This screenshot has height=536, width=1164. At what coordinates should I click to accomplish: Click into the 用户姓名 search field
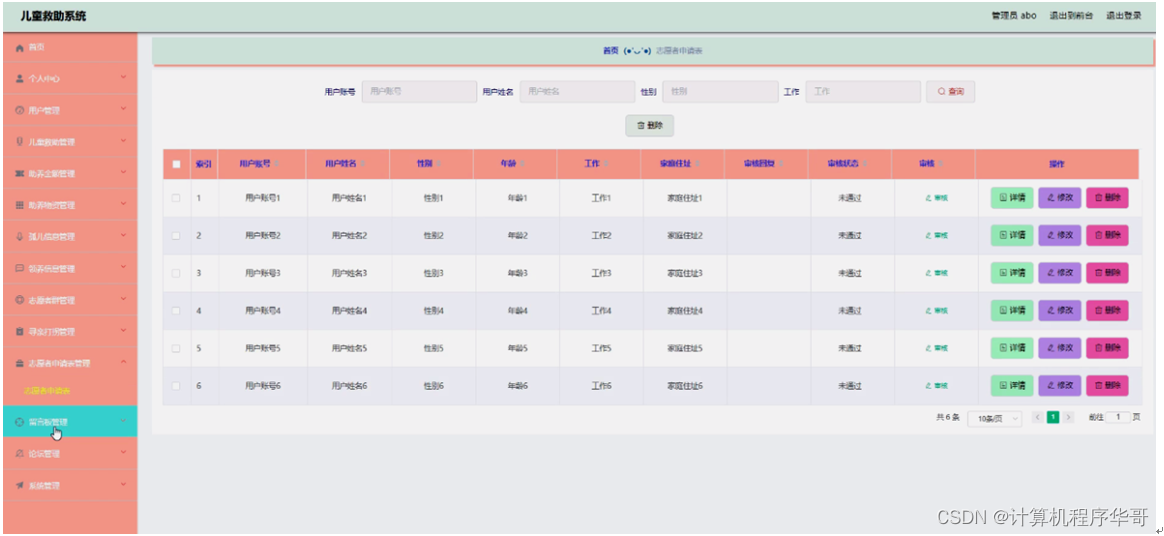pyautogui.click(x=578, y=91)
